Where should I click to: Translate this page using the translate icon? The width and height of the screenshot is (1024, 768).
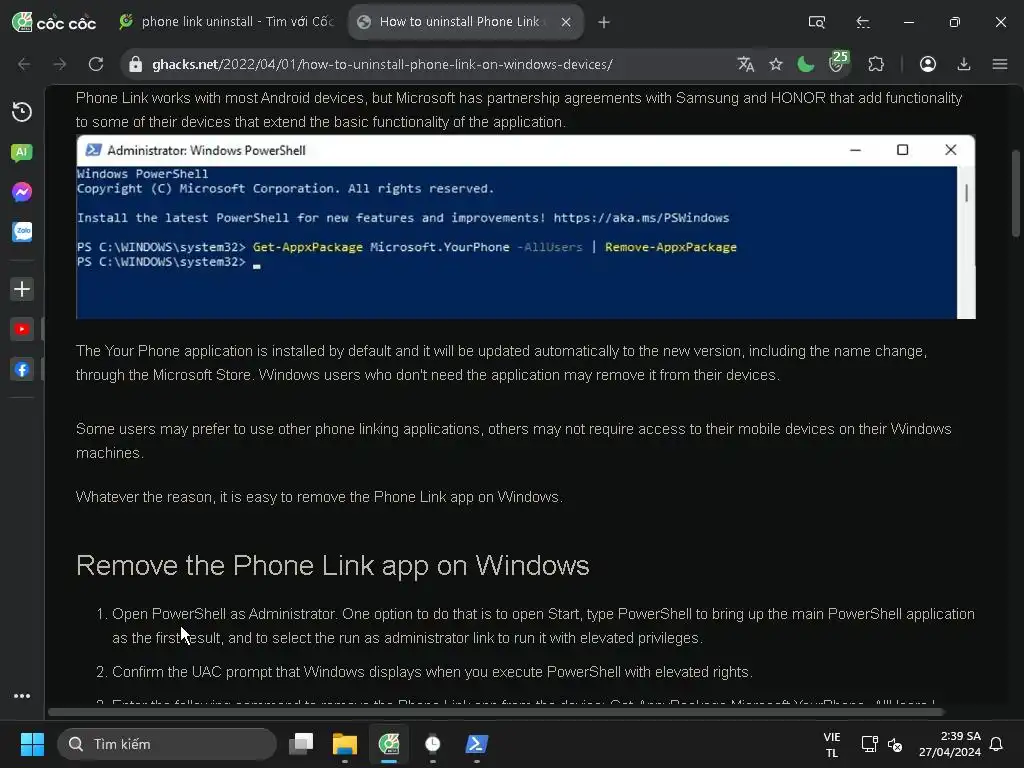coord(746,64)
